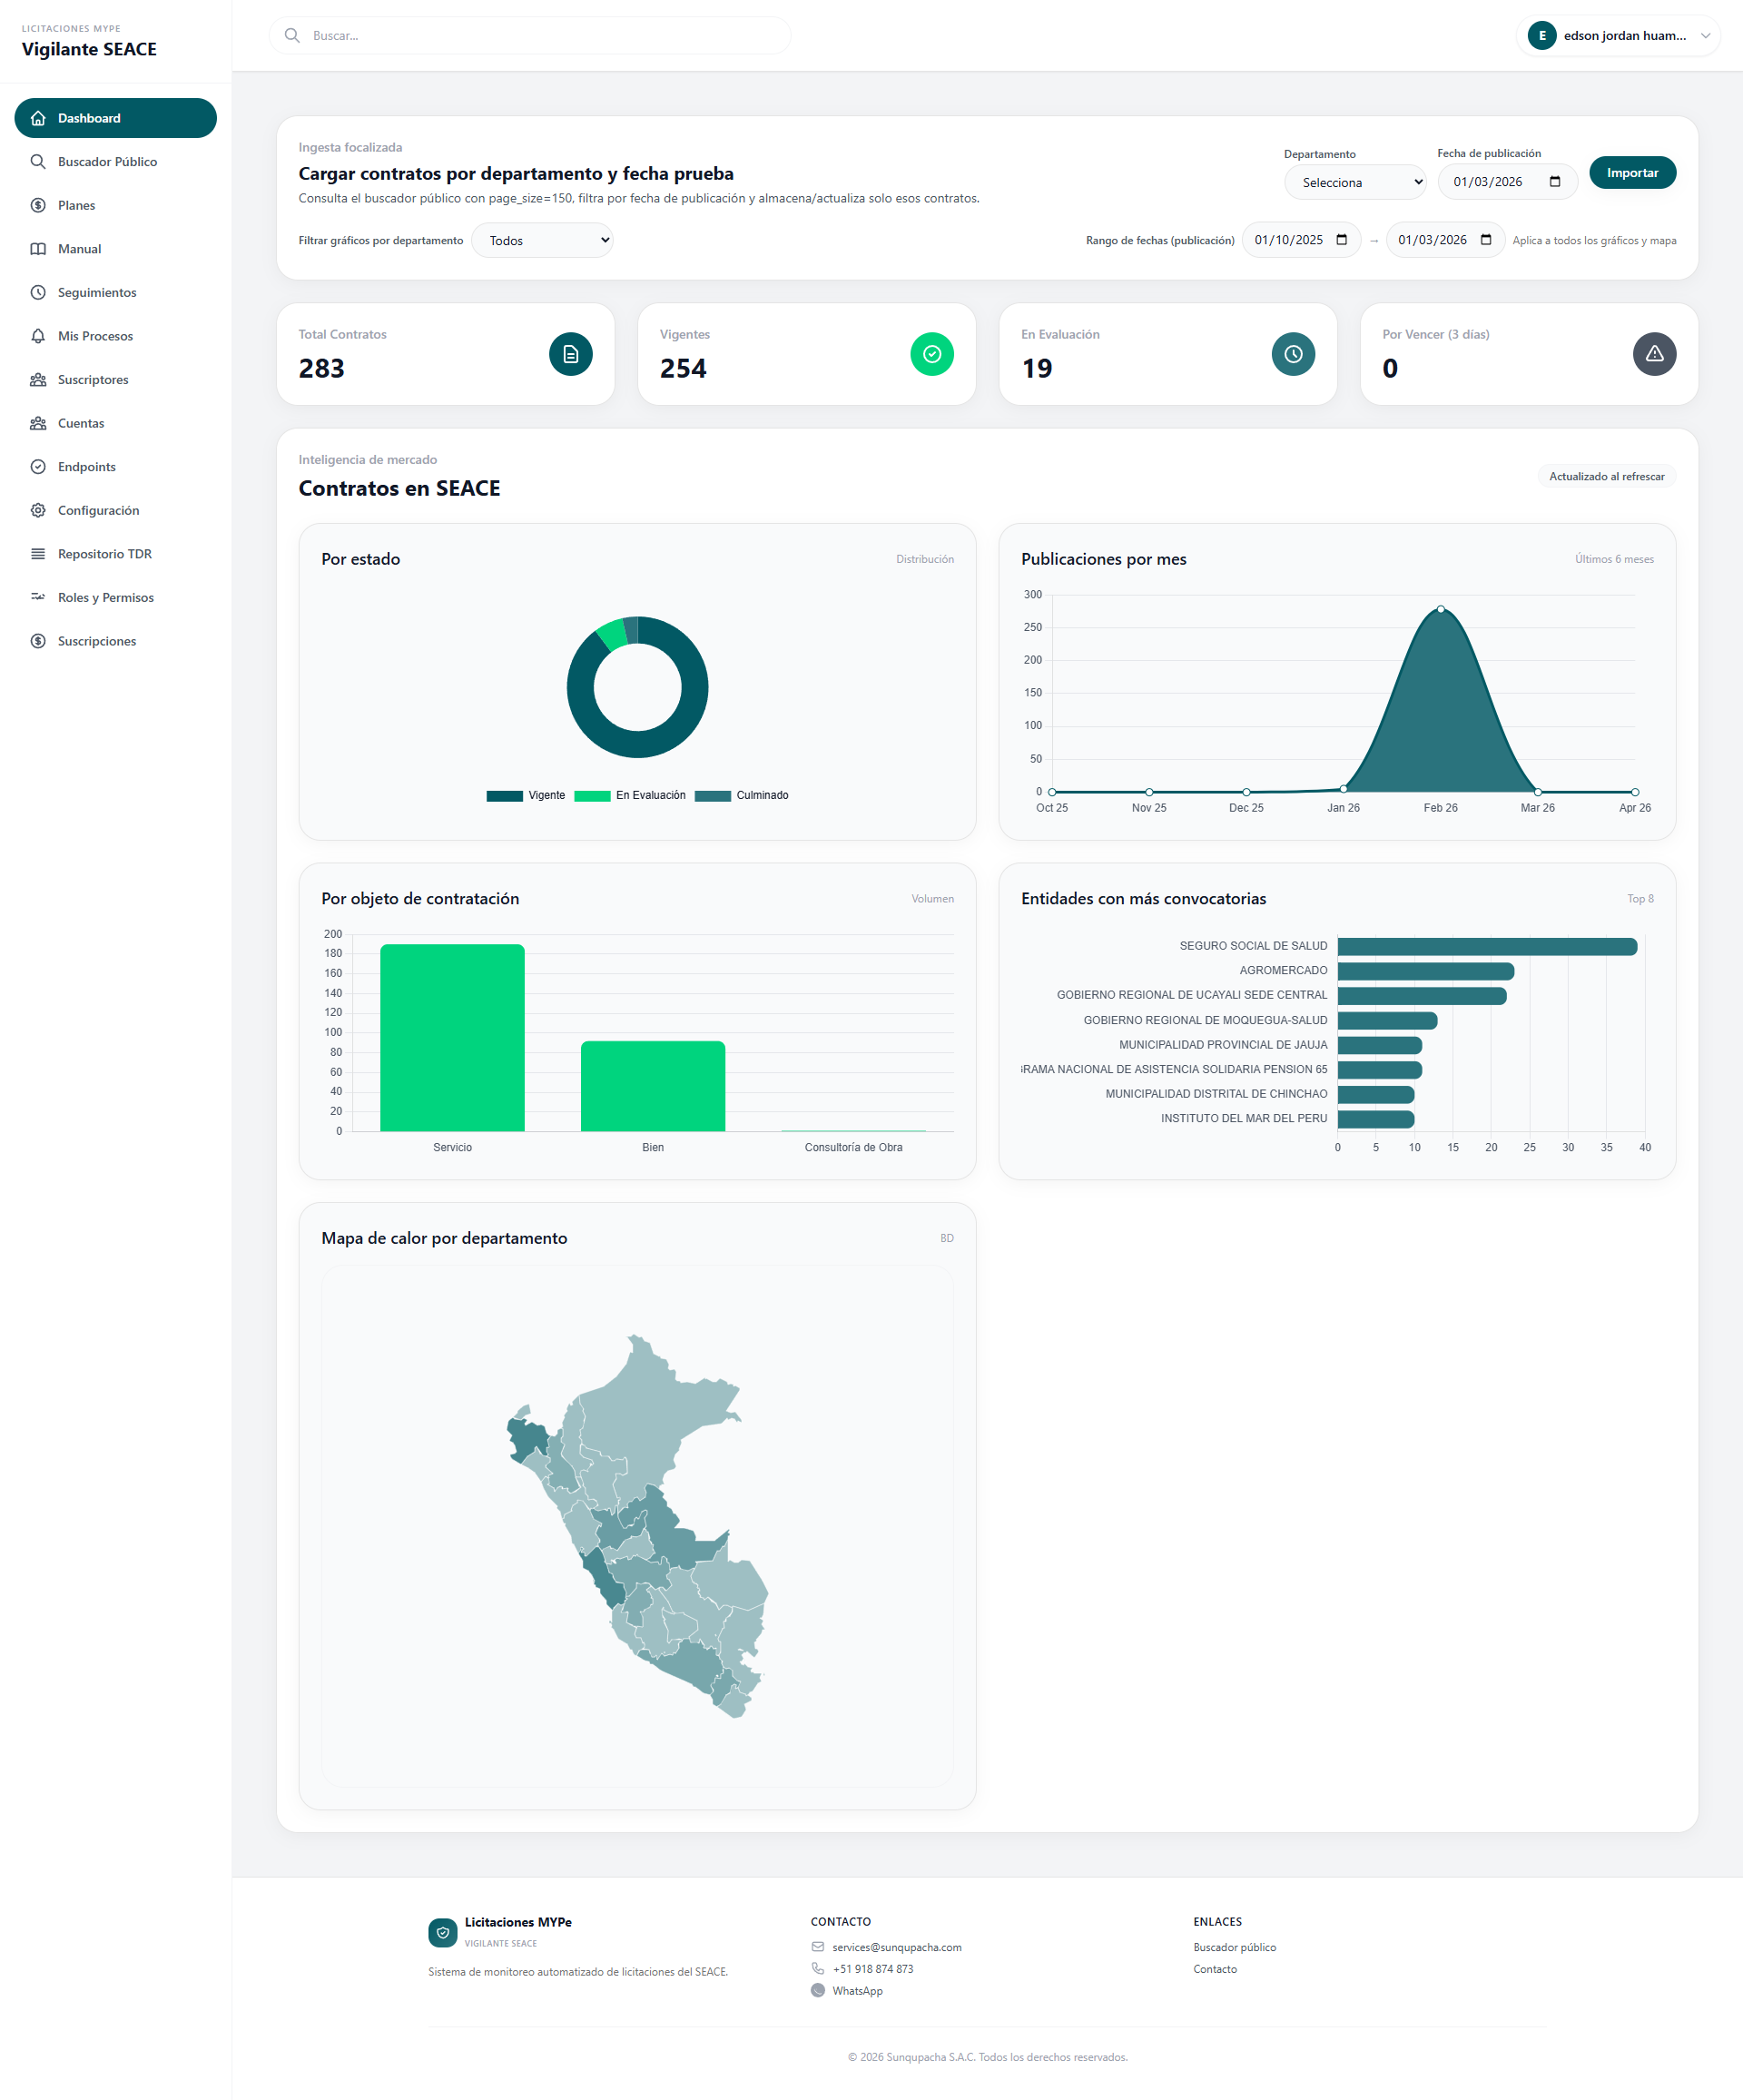Click the Total Contratos document icon

570,354
